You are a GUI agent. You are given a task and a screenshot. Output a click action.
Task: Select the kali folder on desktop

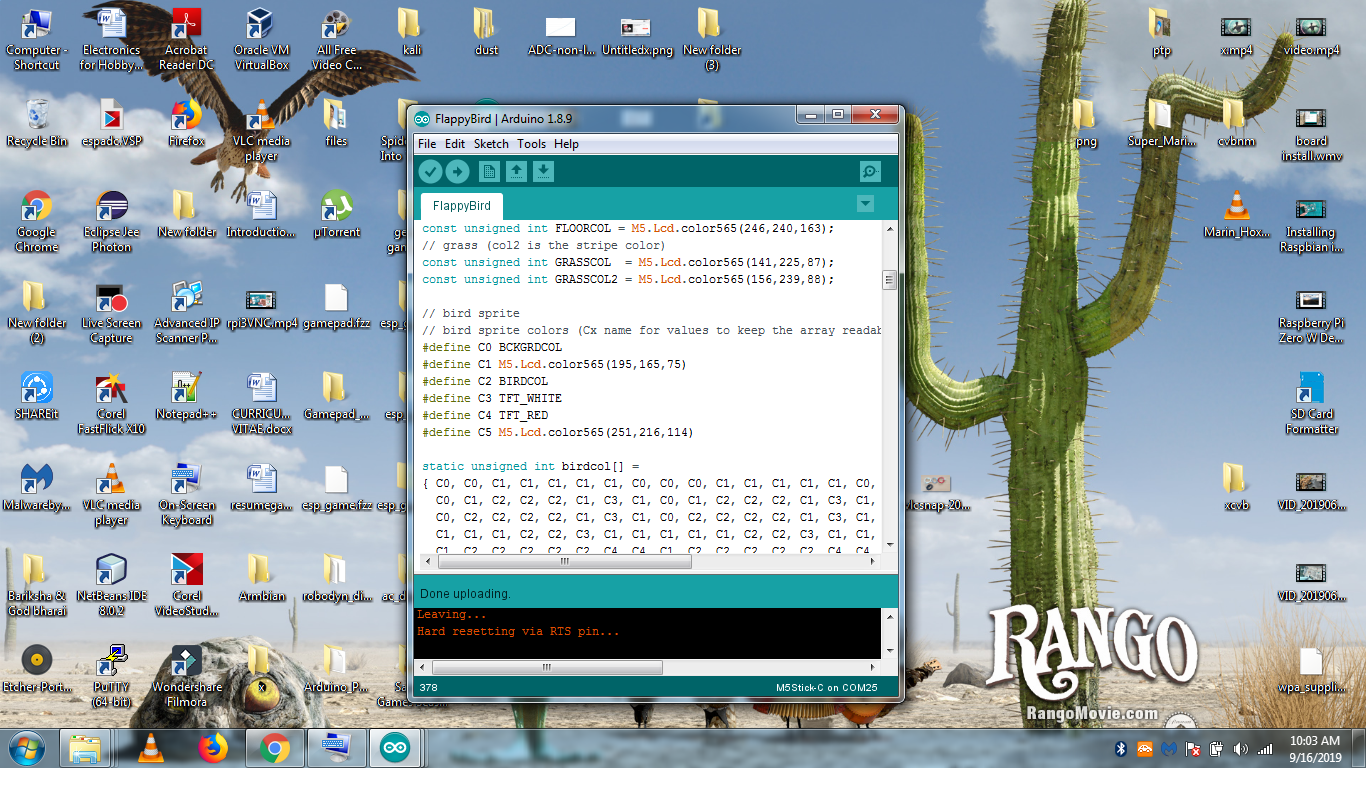[411, 32]
